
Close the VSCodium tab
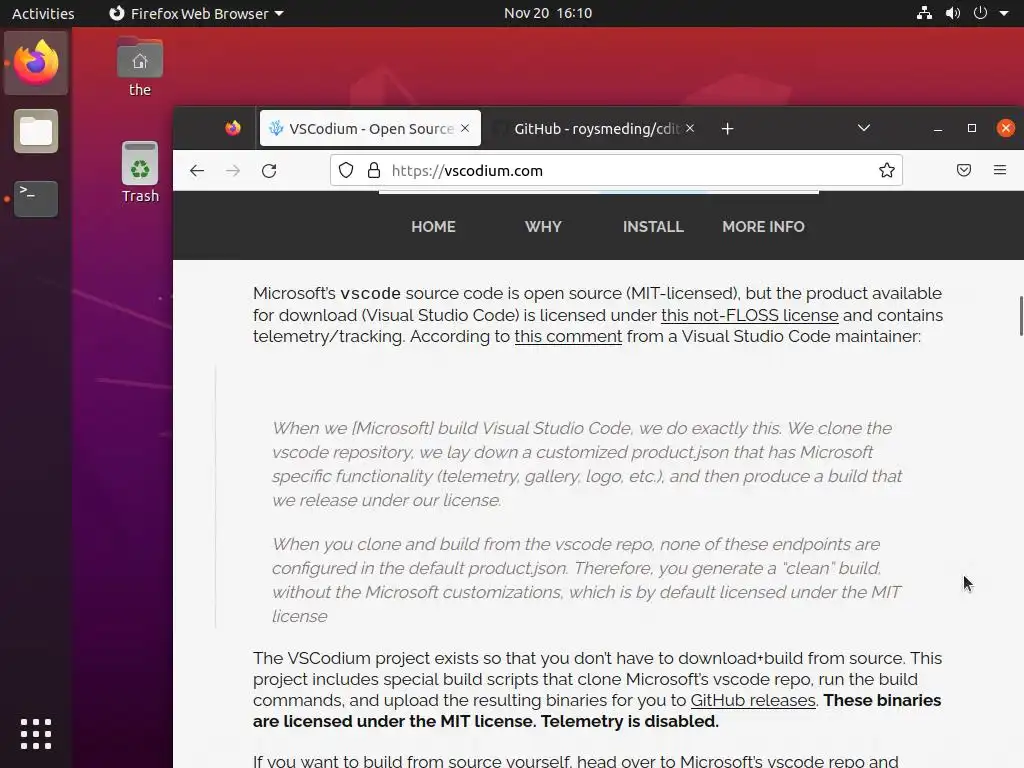click(465, 128)
